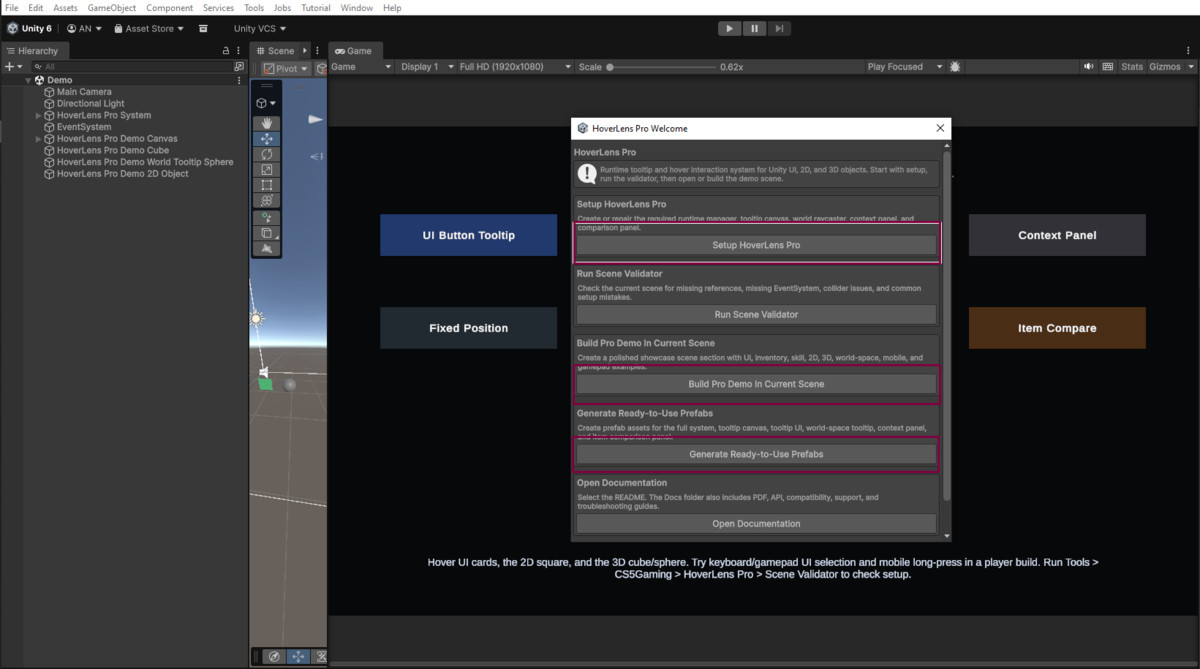
Task: Click the Step frame button
Action: (x=780, y=29)
